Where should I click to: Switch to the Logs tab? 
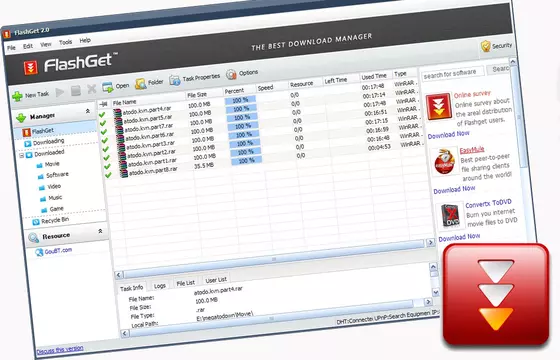click(160, 286)
